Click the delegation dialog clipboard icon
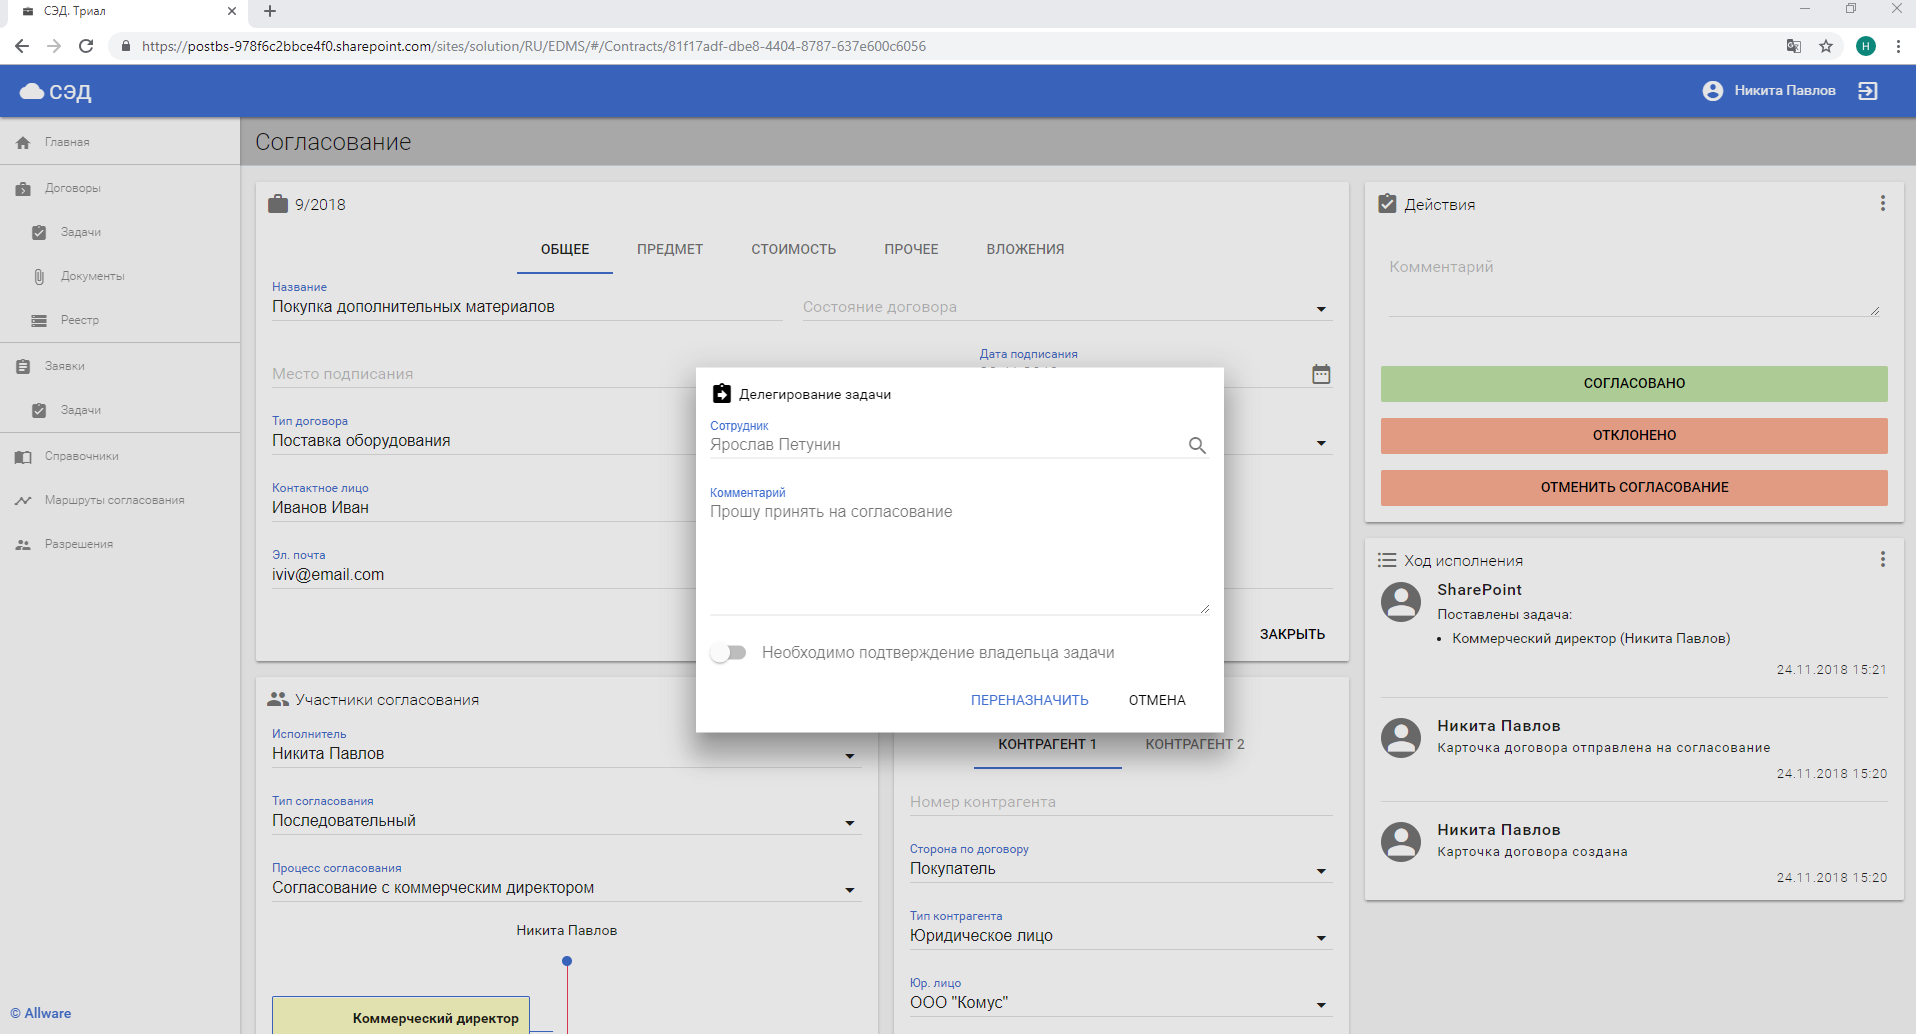 pos(721,394)
